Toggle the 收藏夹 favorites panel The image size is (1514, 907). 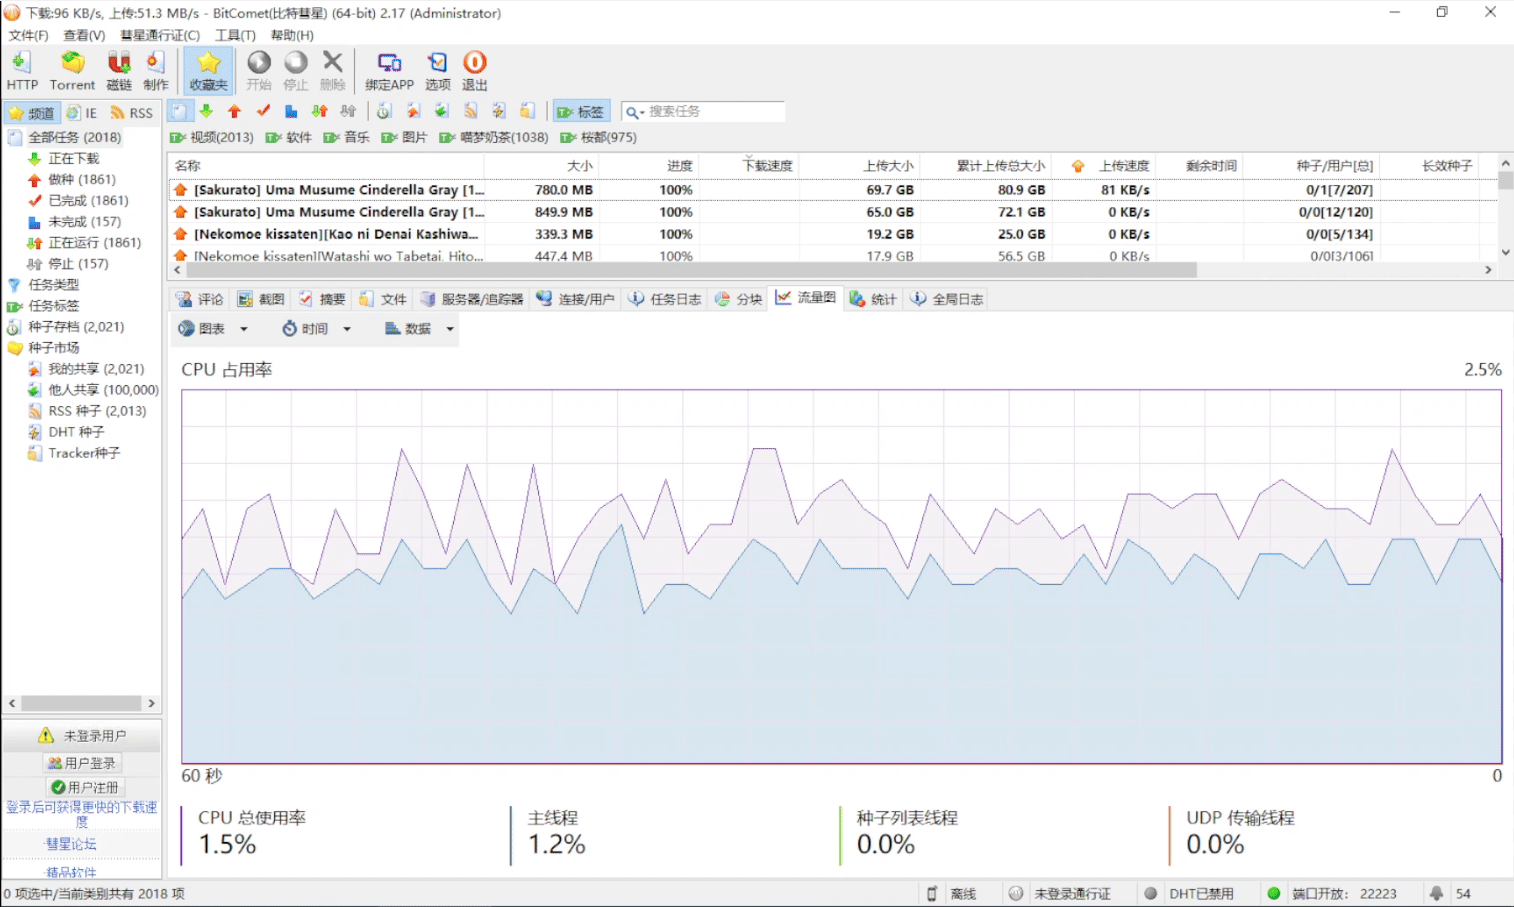point(208,71)
